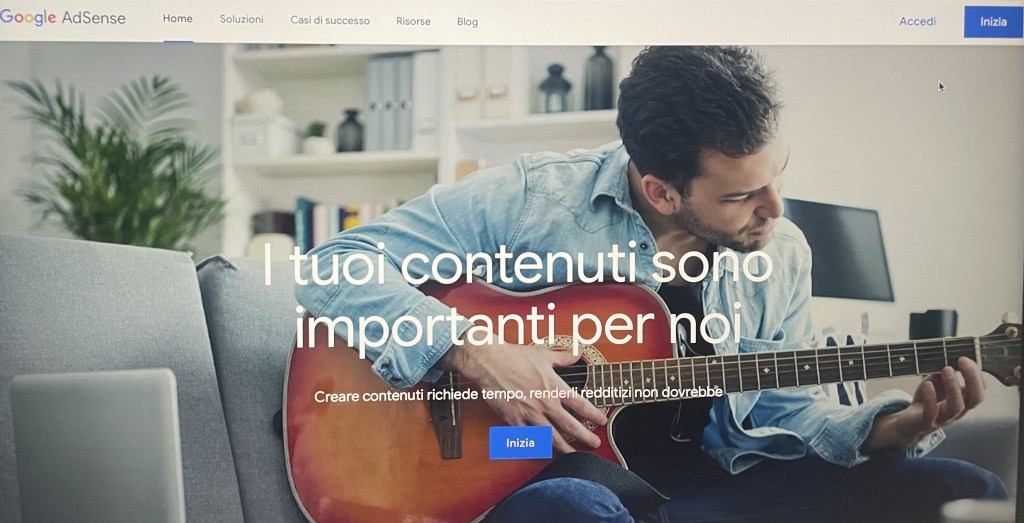The image size is (1024, 523).
Task: Open the Casi di successo page
Action: 330,21
